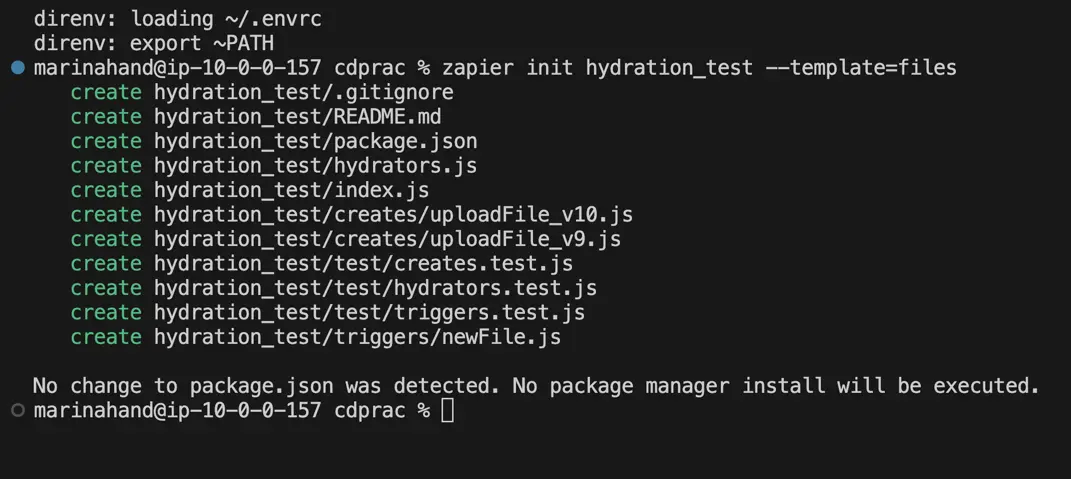The image size is (1071, 479).
Task: Open hydration_test/index.js file path
Action: 292,190
